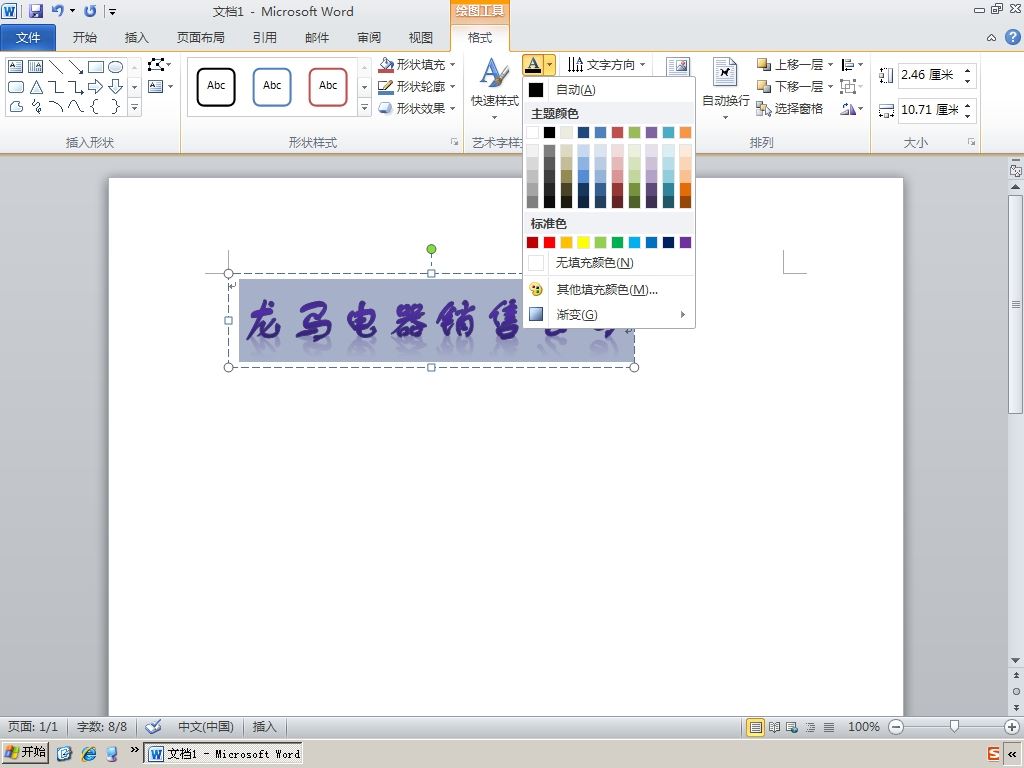The image size is (1024, 768).
Task: Open the 快速样式 WordArt styles button
Action: [494, 89]
